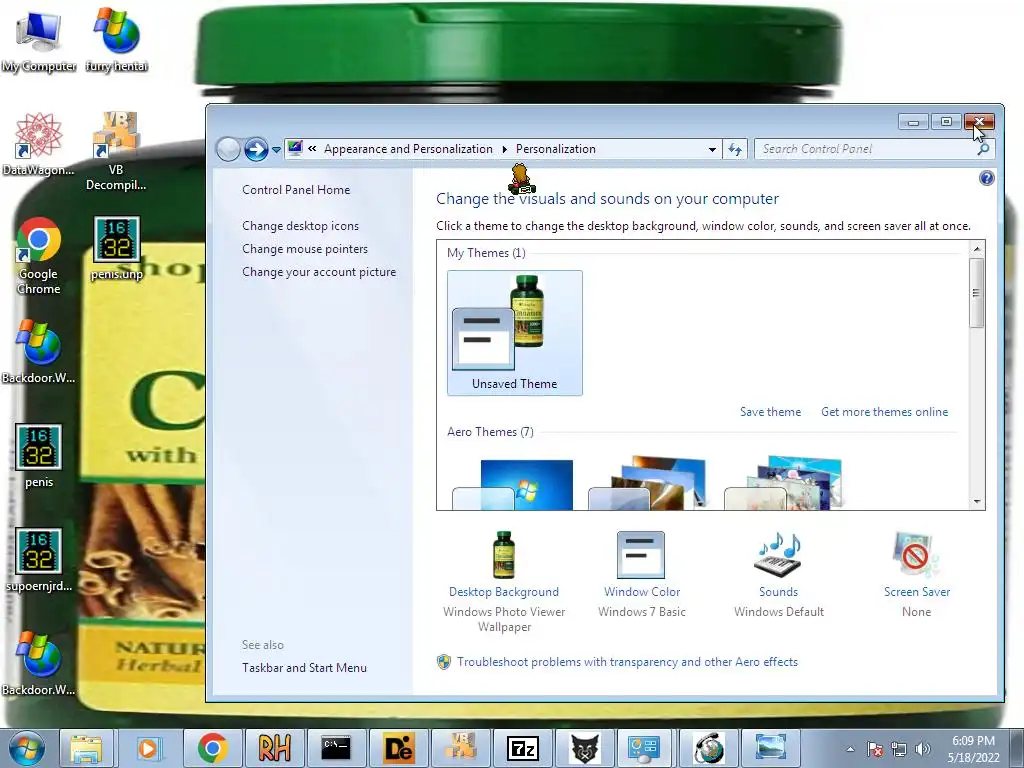Image resolution: width=1024 pixels, height=768 pixels.
Task: Expand the address bar previous locations dropdown
Action: click(x=712, y=150)
